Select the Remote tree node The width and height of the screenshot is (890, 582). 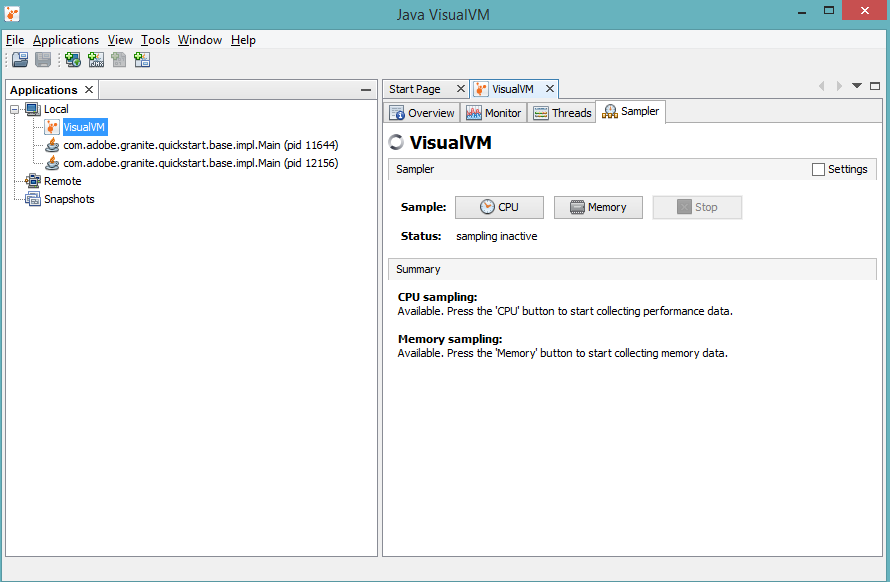(62, 181)
